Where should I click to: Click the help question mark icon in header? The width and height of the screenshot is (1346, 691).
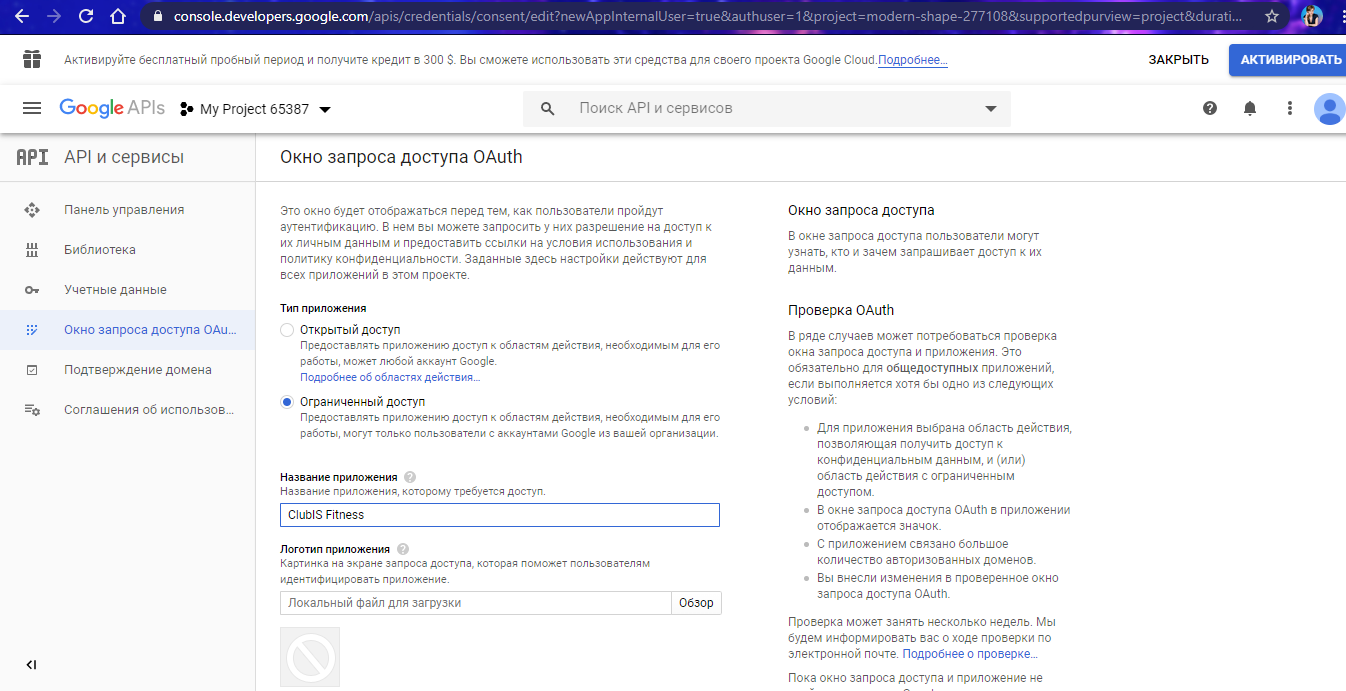1210,108
